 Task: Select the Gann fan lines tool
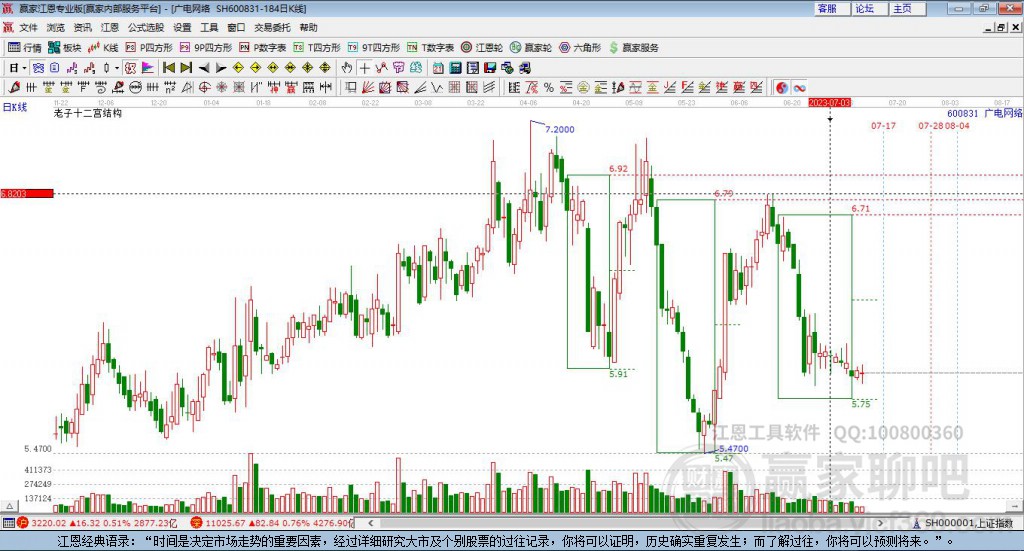tap(368, 87)
